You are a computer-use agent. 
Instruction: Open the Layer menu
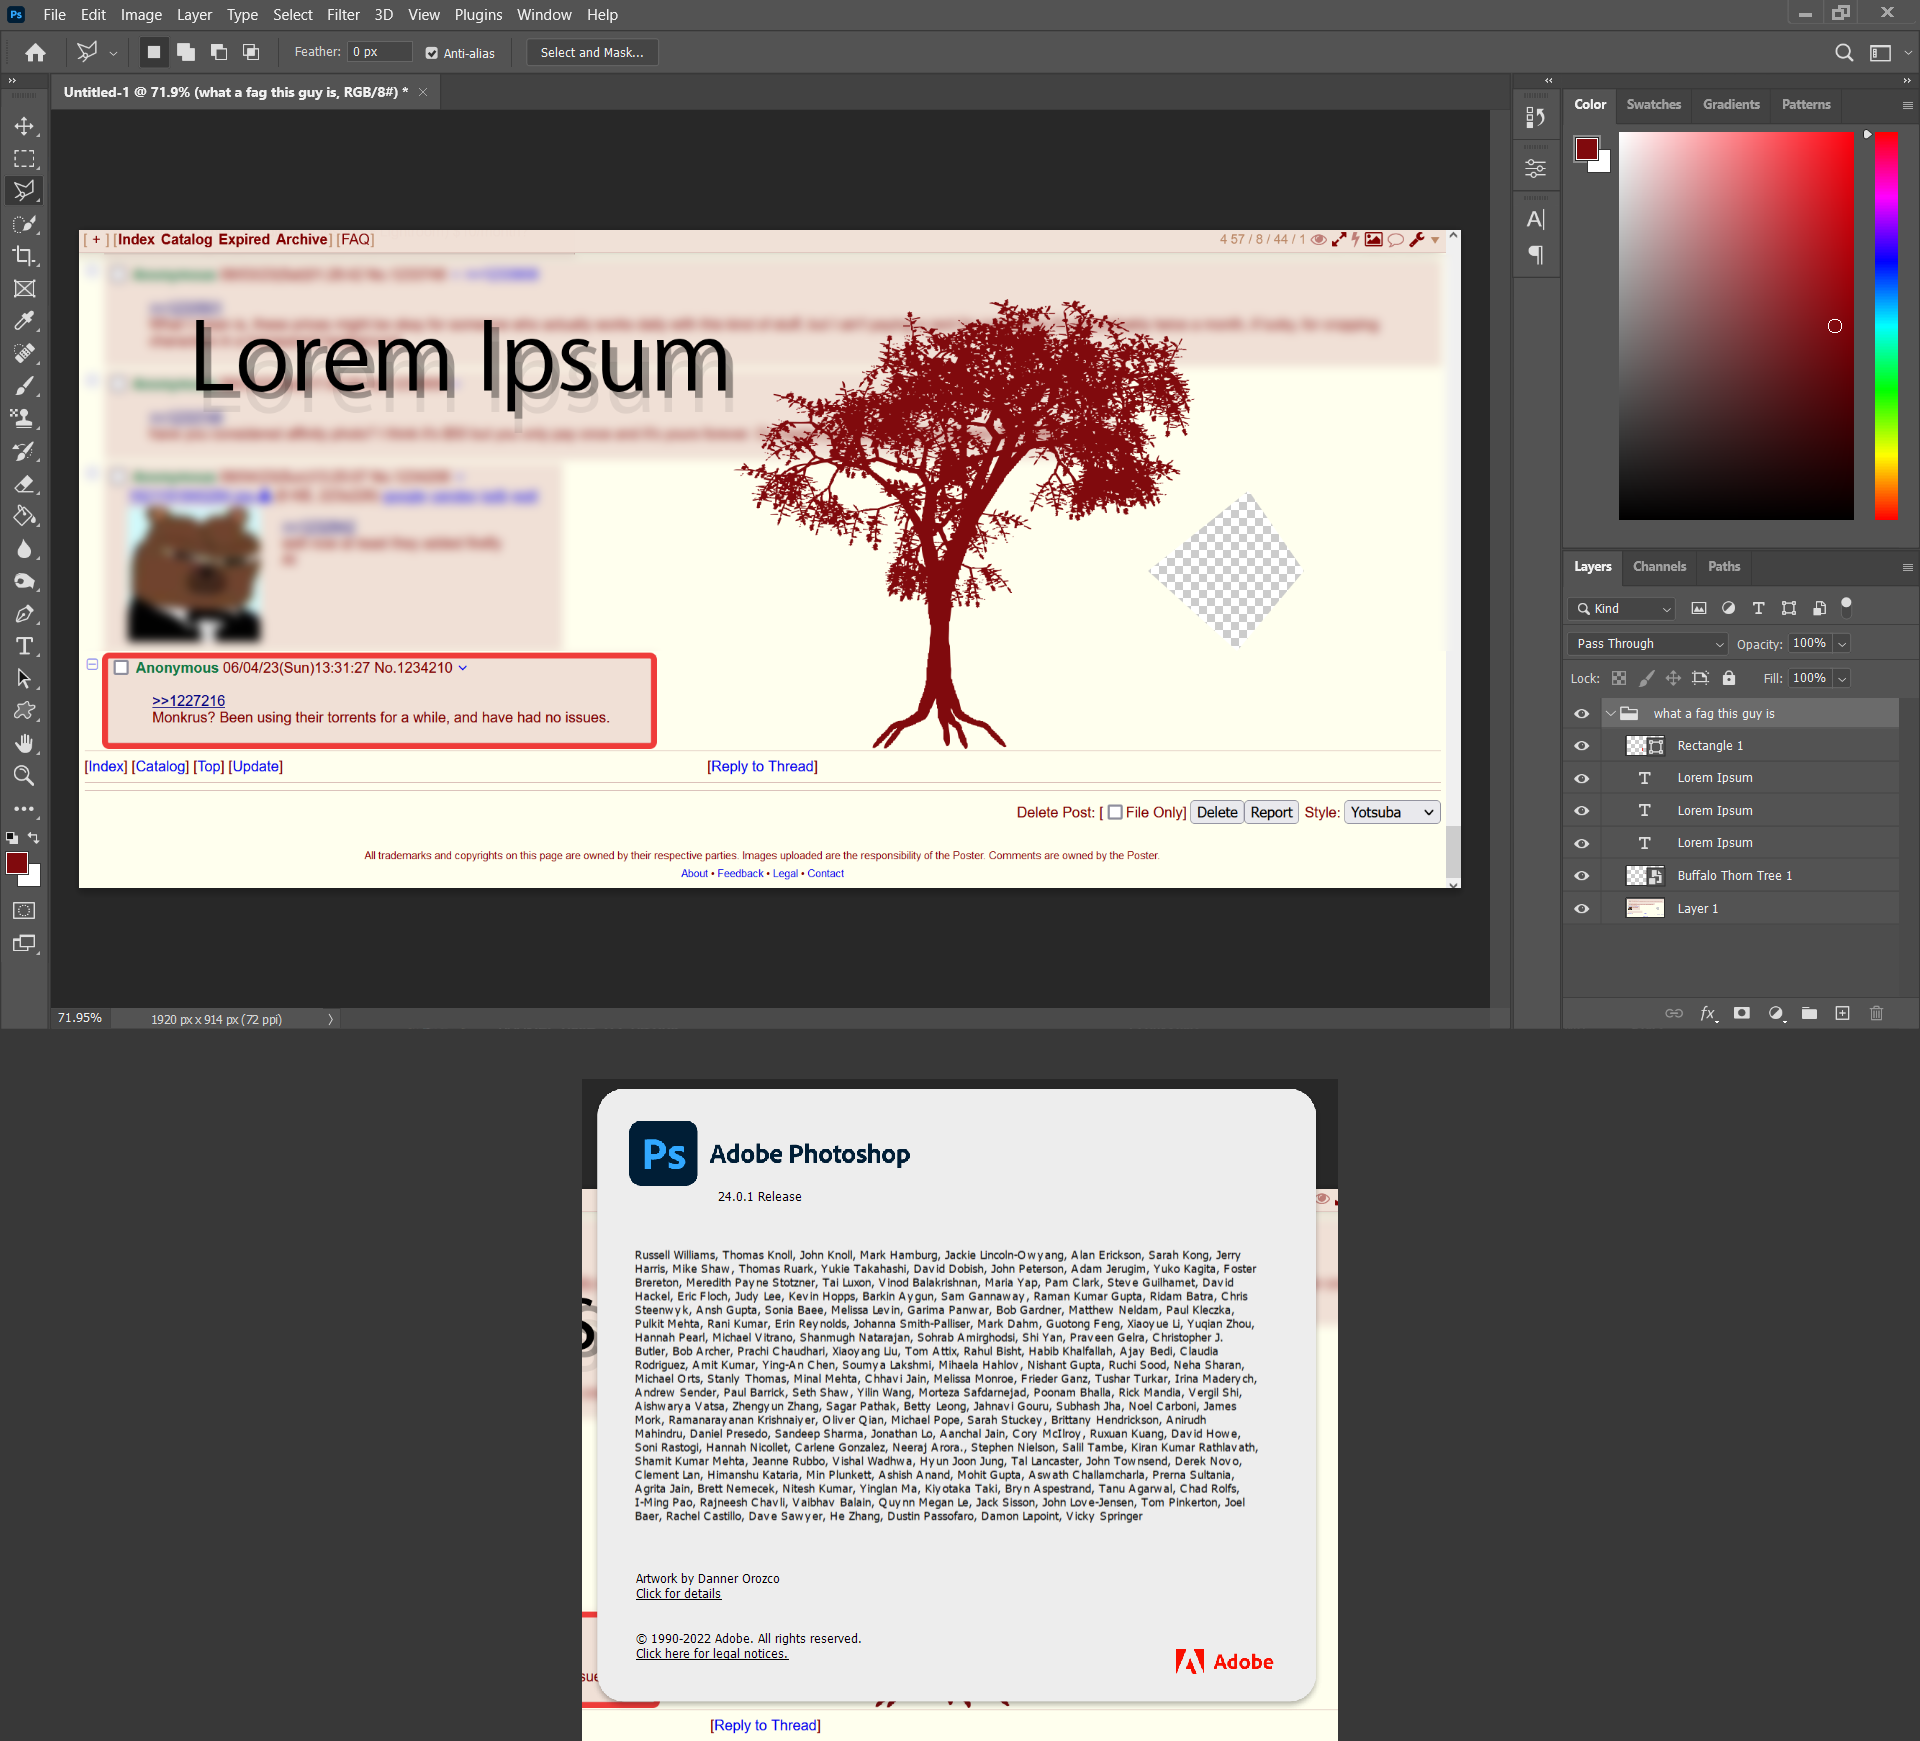click(x=194, y=14)
